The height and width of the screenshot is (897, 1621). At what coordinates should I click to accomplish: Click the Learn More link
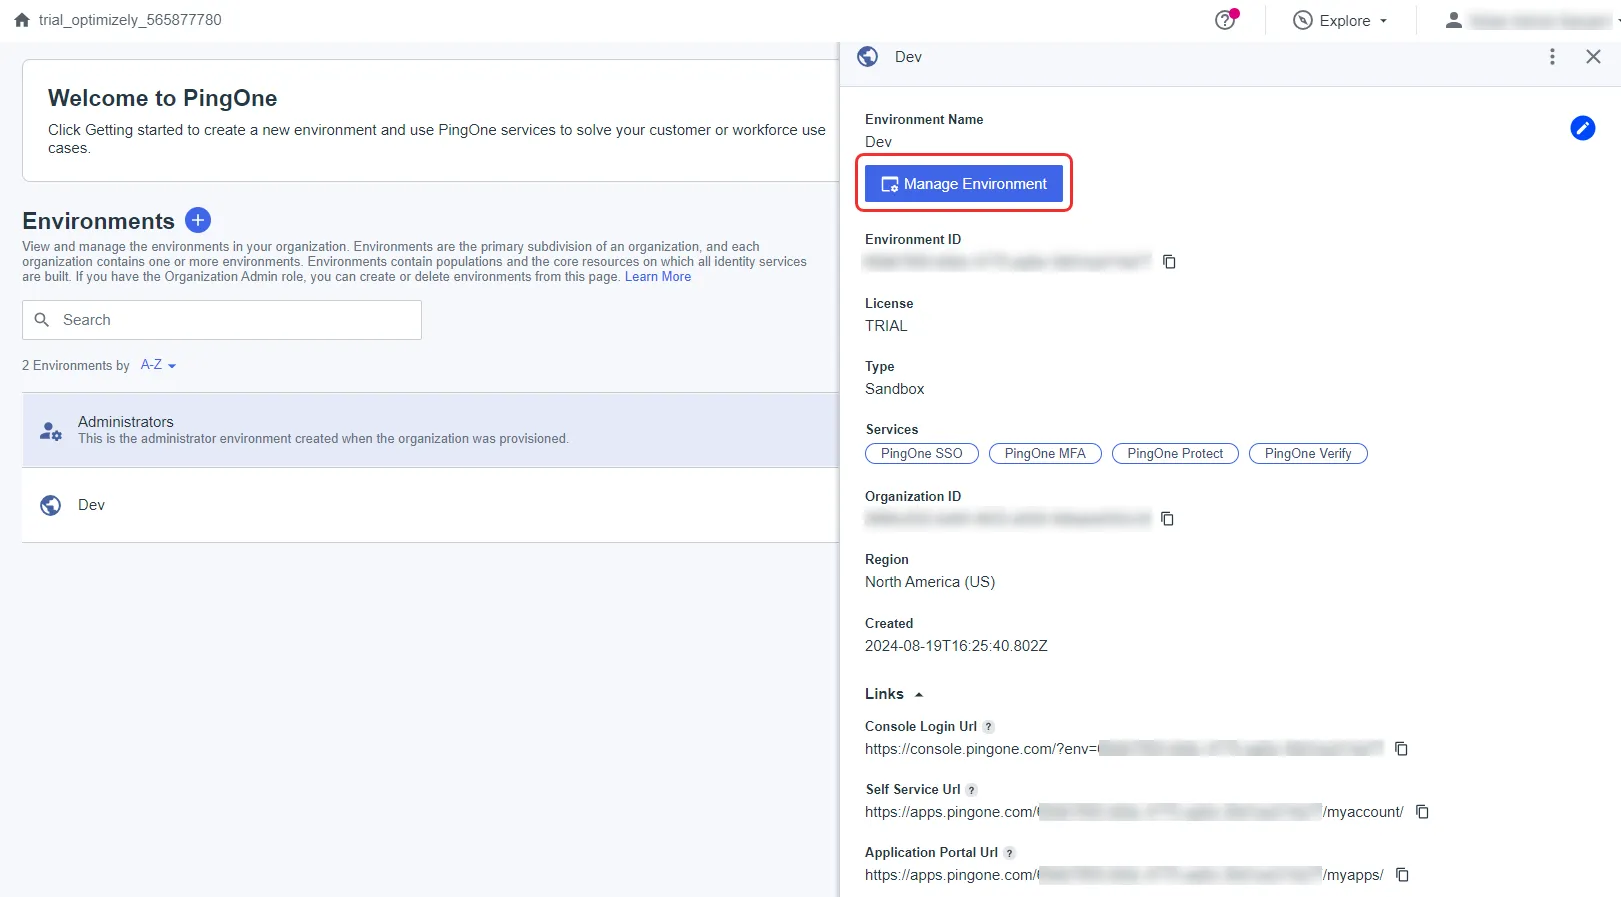(658, 277)
